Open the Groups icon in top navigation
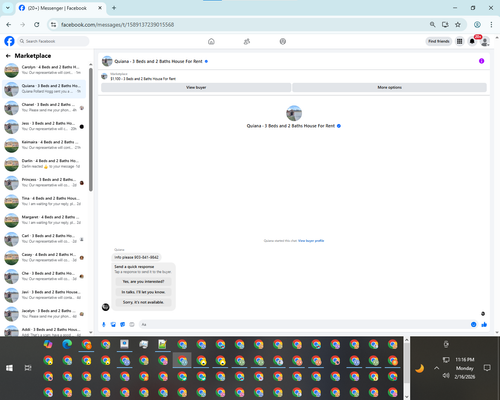Viewport: 500px width, 400px height. pyautogui.click(x=283, y=41)
